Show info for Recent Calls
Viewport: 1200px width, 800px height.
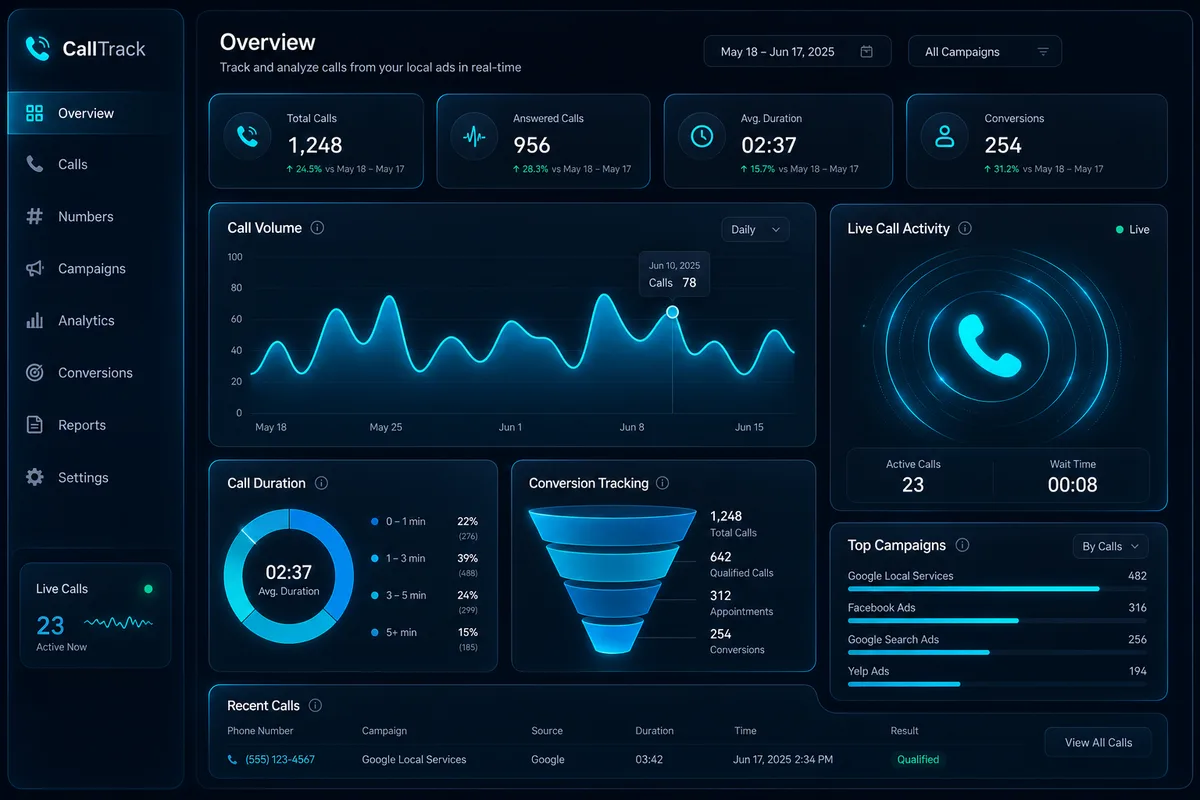coord(315,705)
